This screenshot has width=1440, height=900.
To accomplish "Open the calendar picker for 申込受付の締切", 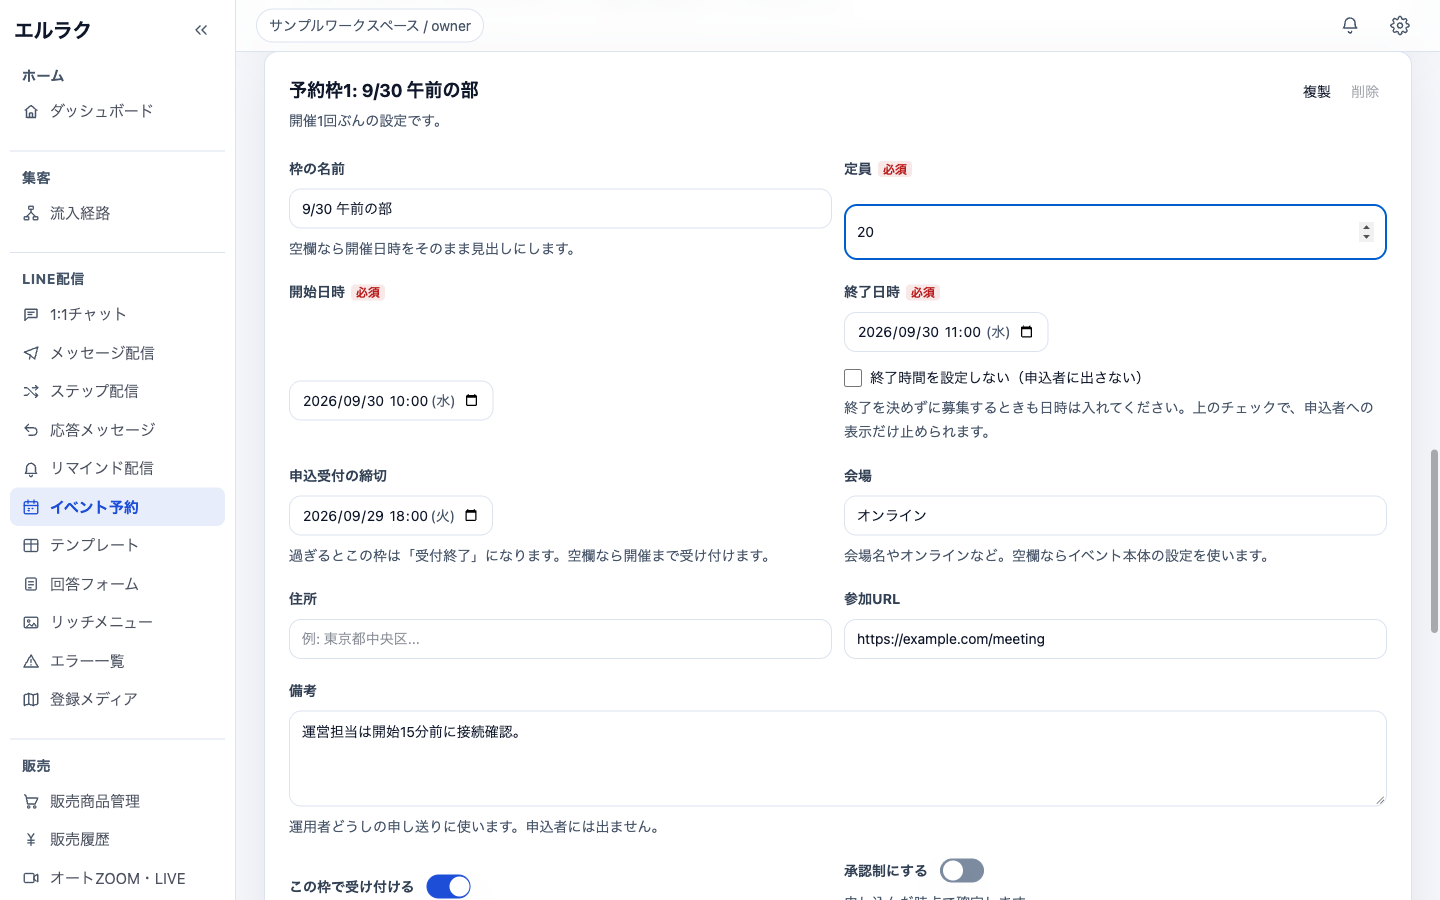I will pyautogui.click(x=472, y=516).
